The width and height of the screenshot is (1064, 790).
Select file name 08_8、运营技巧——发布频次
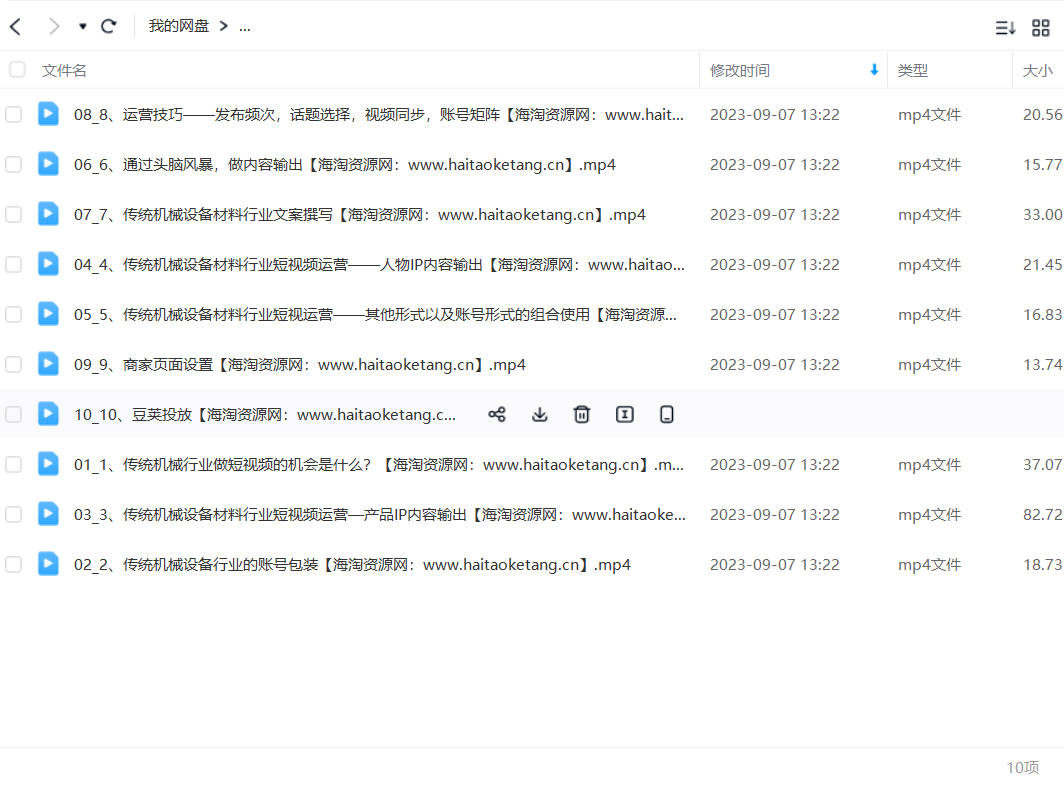coord(379,115)
